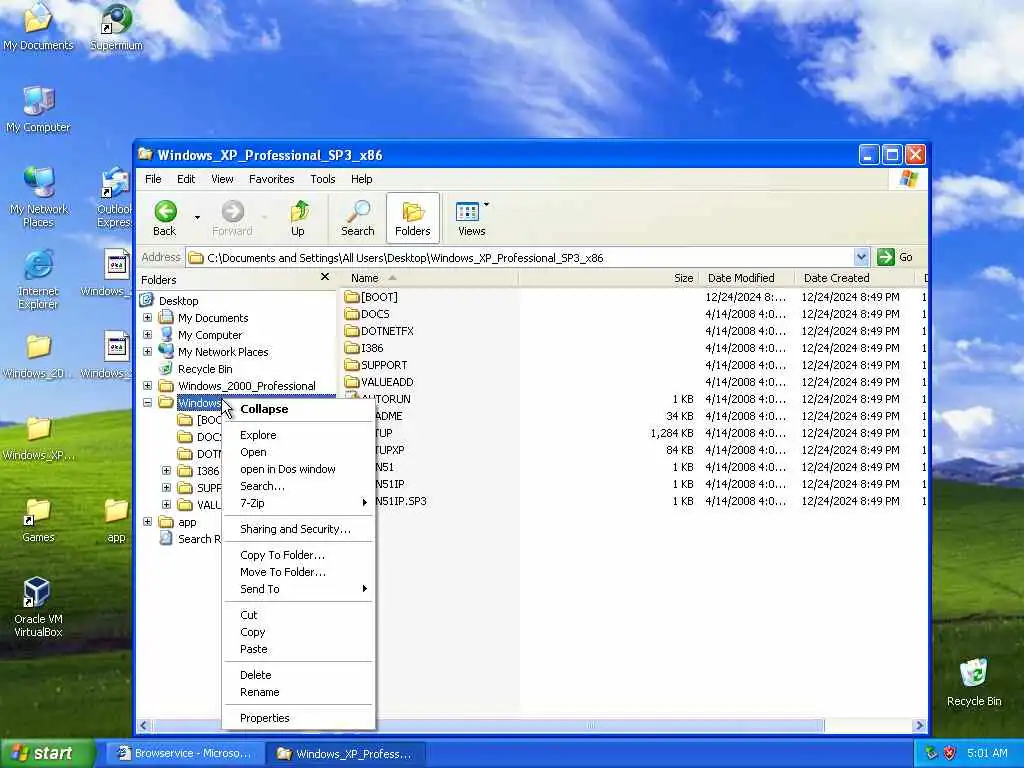Expand Windows_2000_Professional tree node
Image resolution: width=1024 pixels, height=768 pixels.
pos(148,385)
